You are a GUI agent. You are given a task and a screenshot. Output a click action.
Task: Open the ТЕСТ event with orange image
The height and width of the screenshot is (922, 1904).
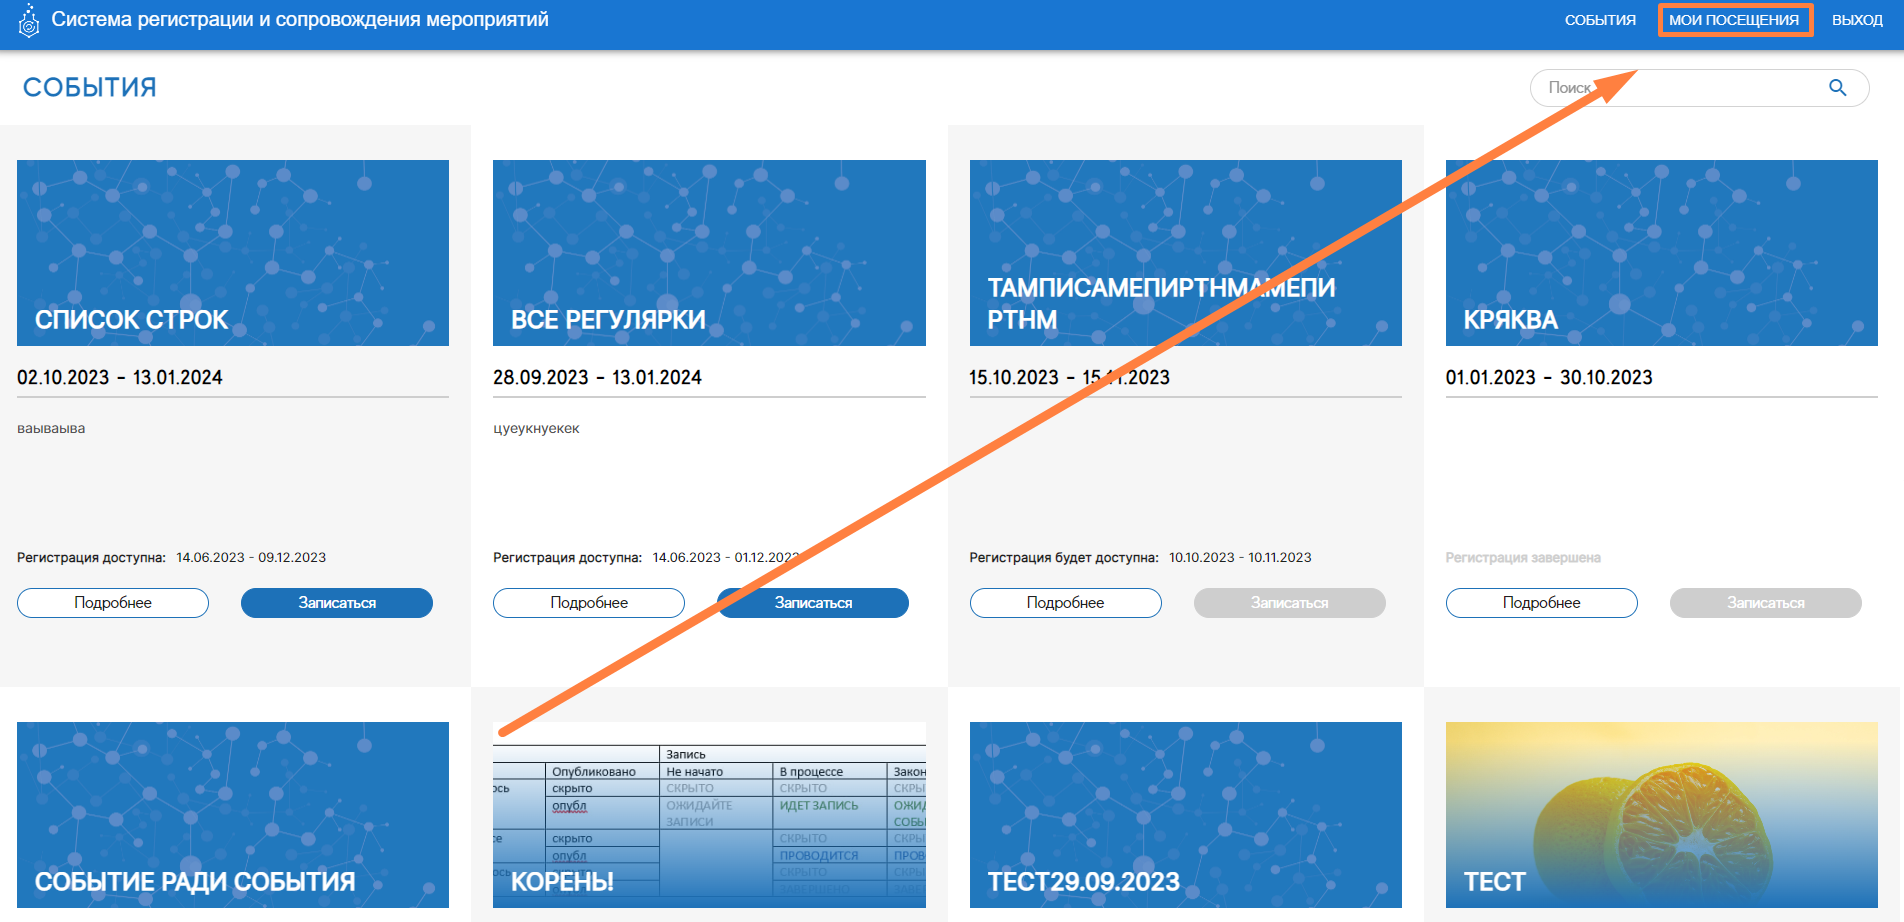pyautogui.click(x=1661, y=814)
